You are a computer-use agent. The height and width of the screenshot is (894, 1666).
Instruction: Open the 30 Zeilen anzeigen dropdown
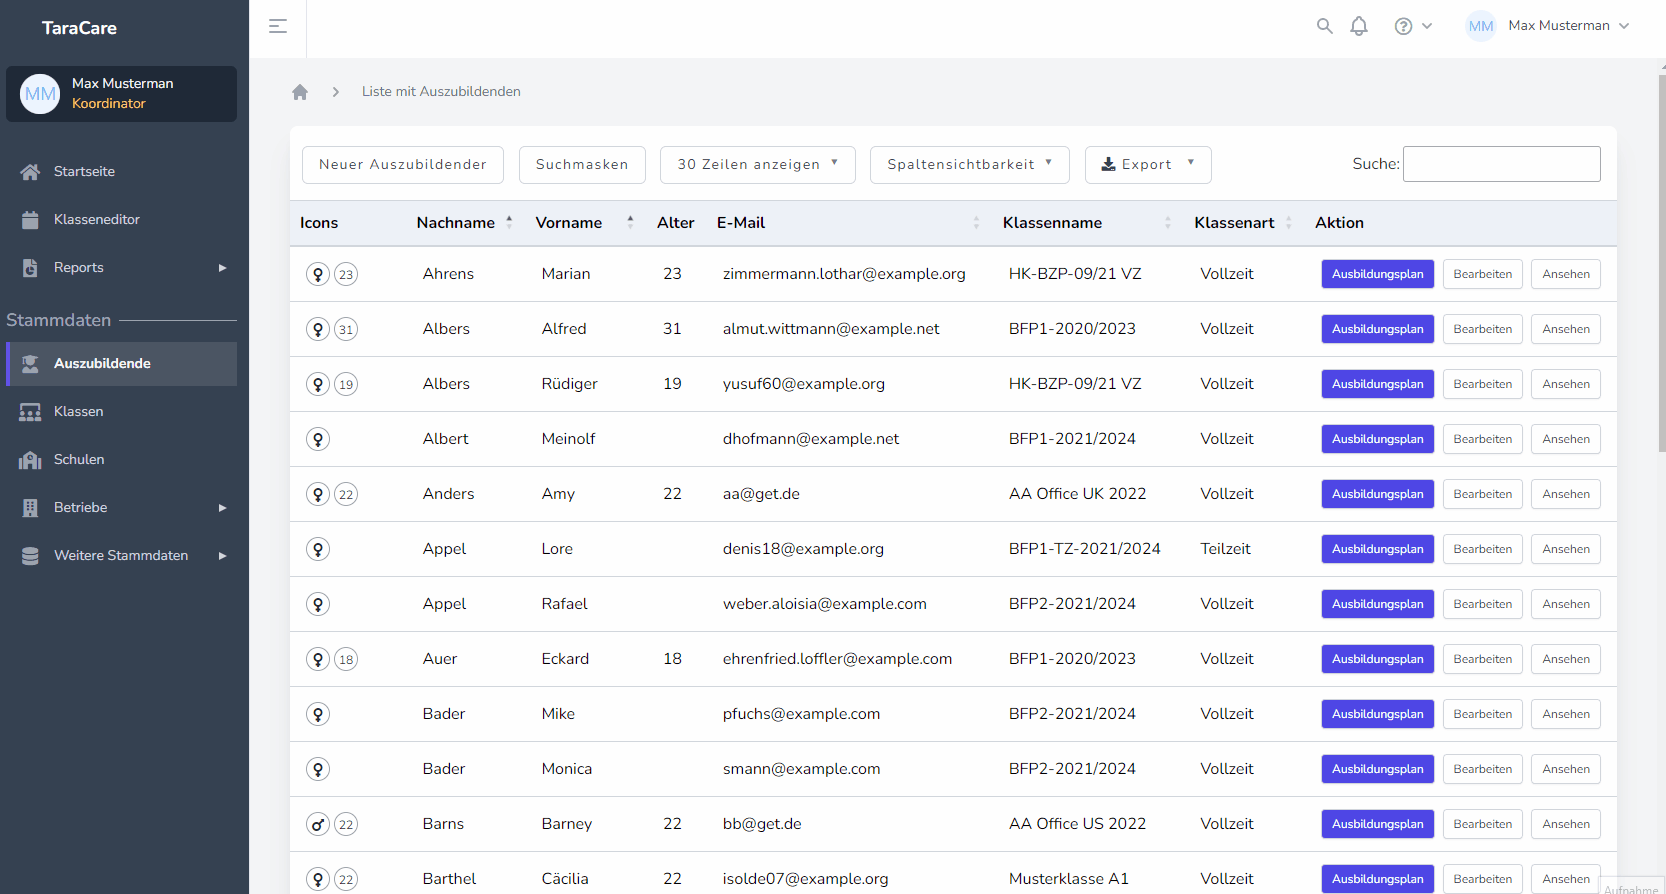[758, 165]
